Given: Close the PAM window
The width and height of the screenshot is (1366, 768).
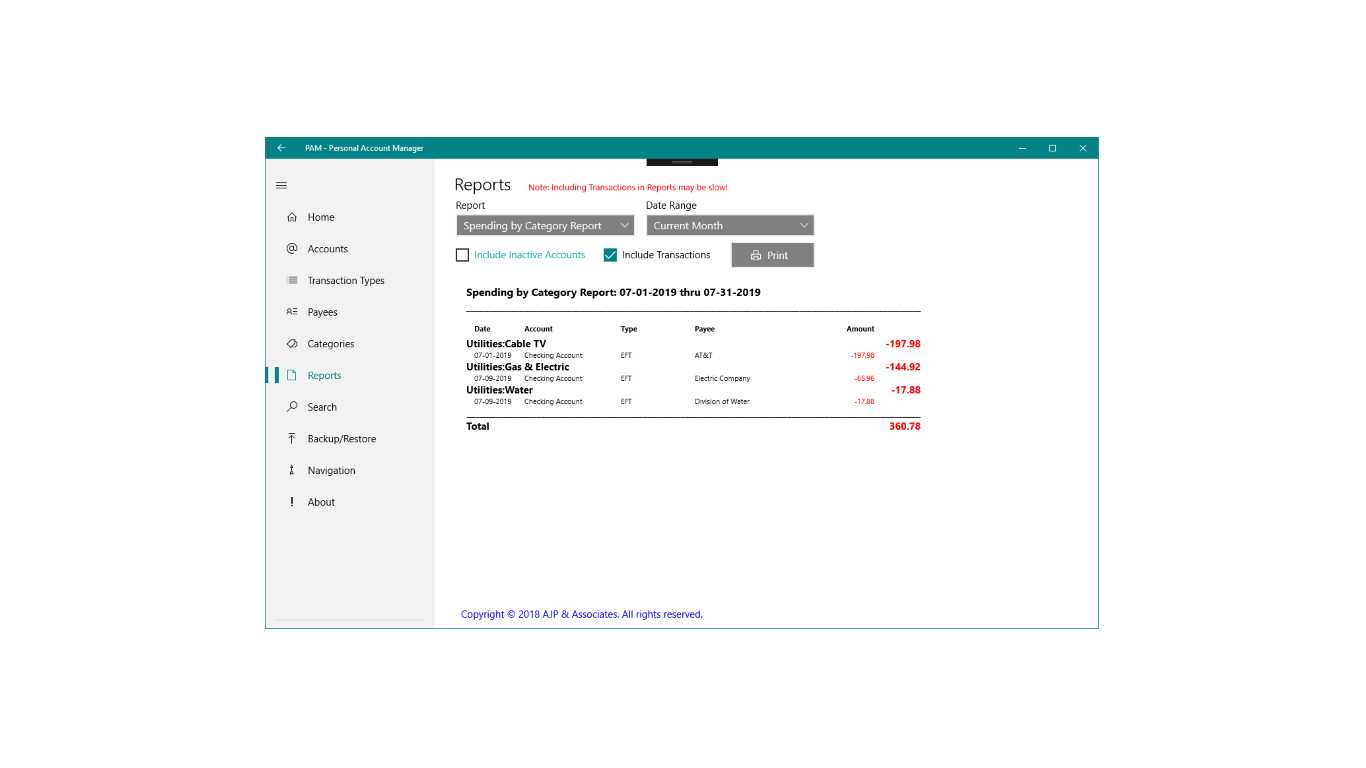Looking at the screenshot, I should 1083,148.
